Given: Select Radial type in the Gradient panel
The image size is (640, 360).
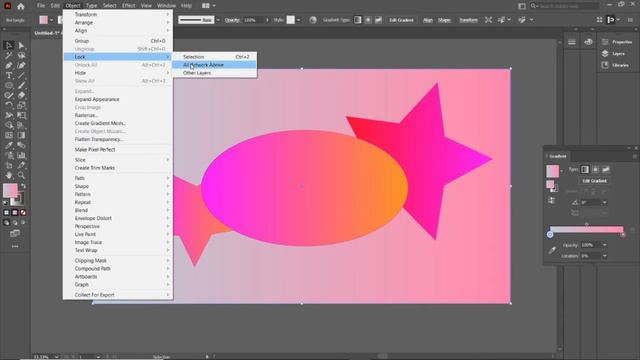Looking at the screenshot, I should (x=596, y=169).
